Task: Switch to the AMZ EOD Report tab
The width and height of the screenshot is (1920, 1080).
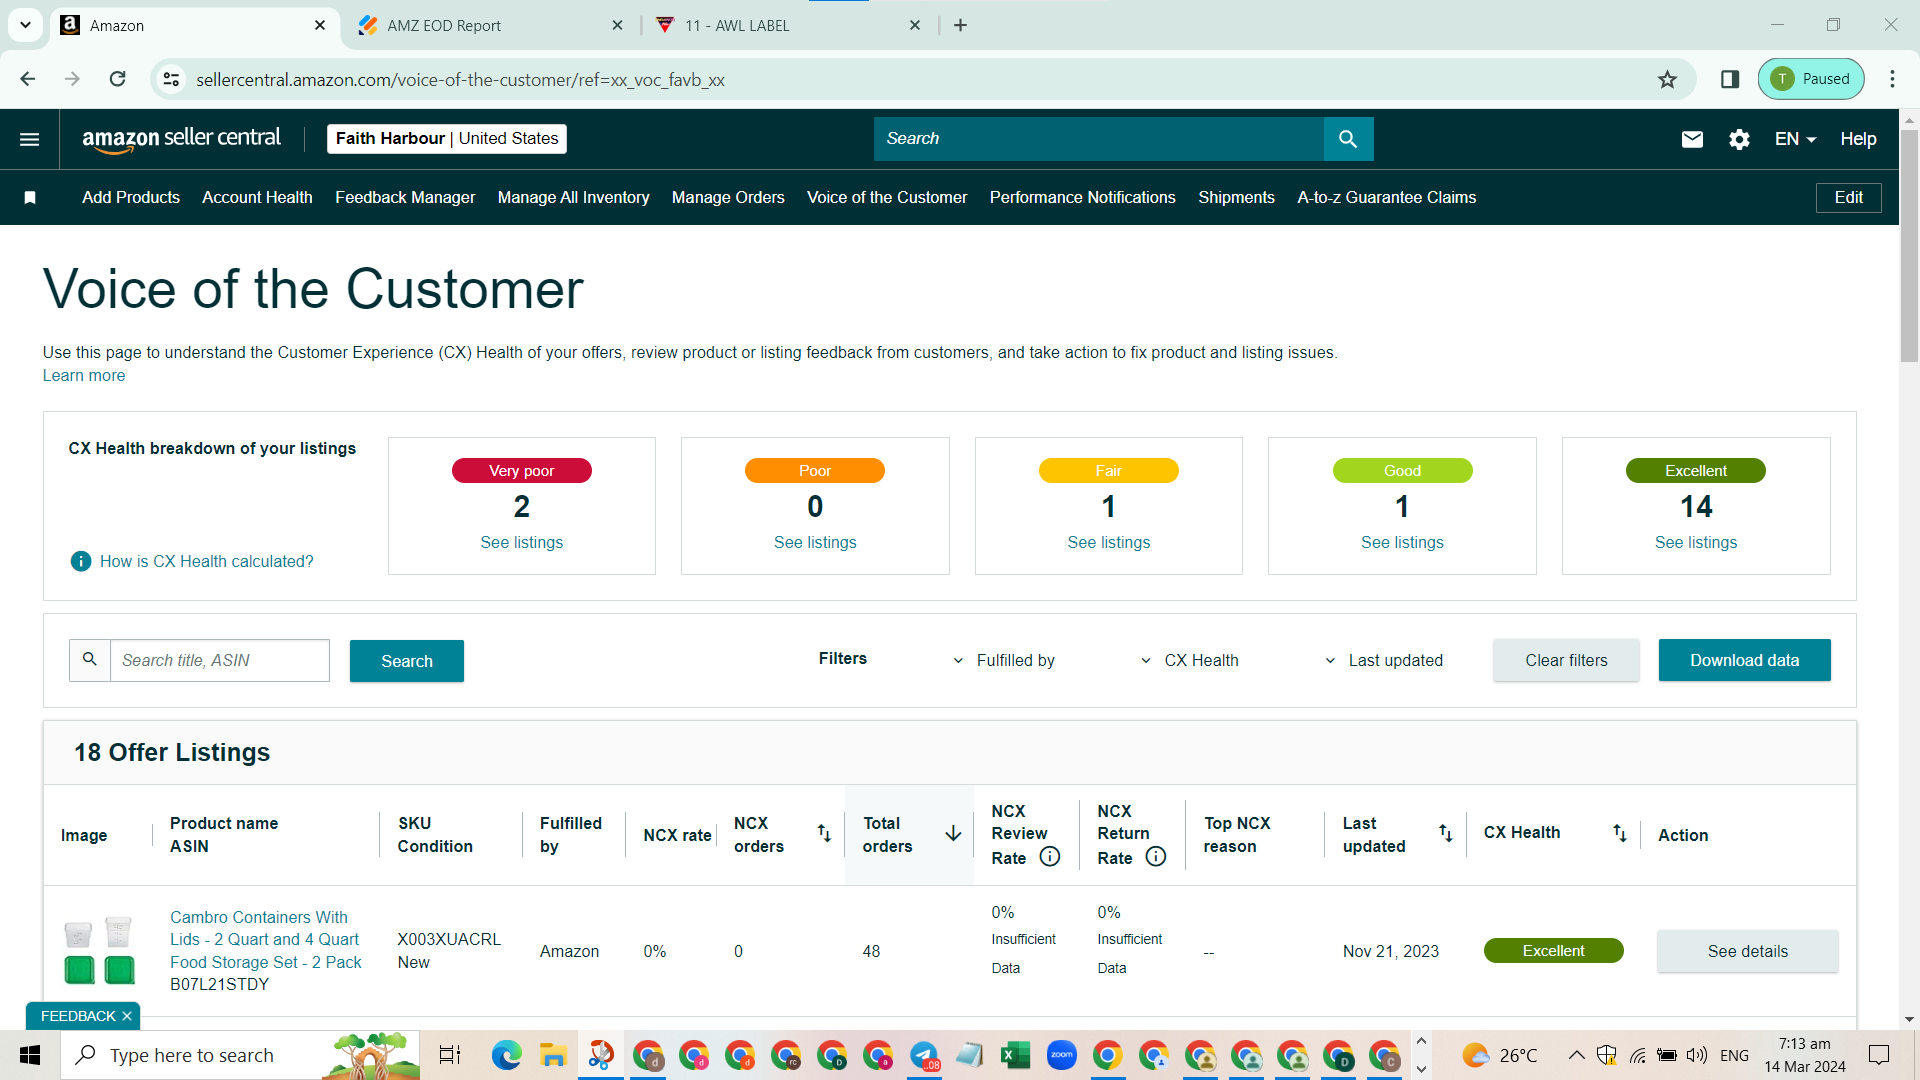Action: click(490, 26)
